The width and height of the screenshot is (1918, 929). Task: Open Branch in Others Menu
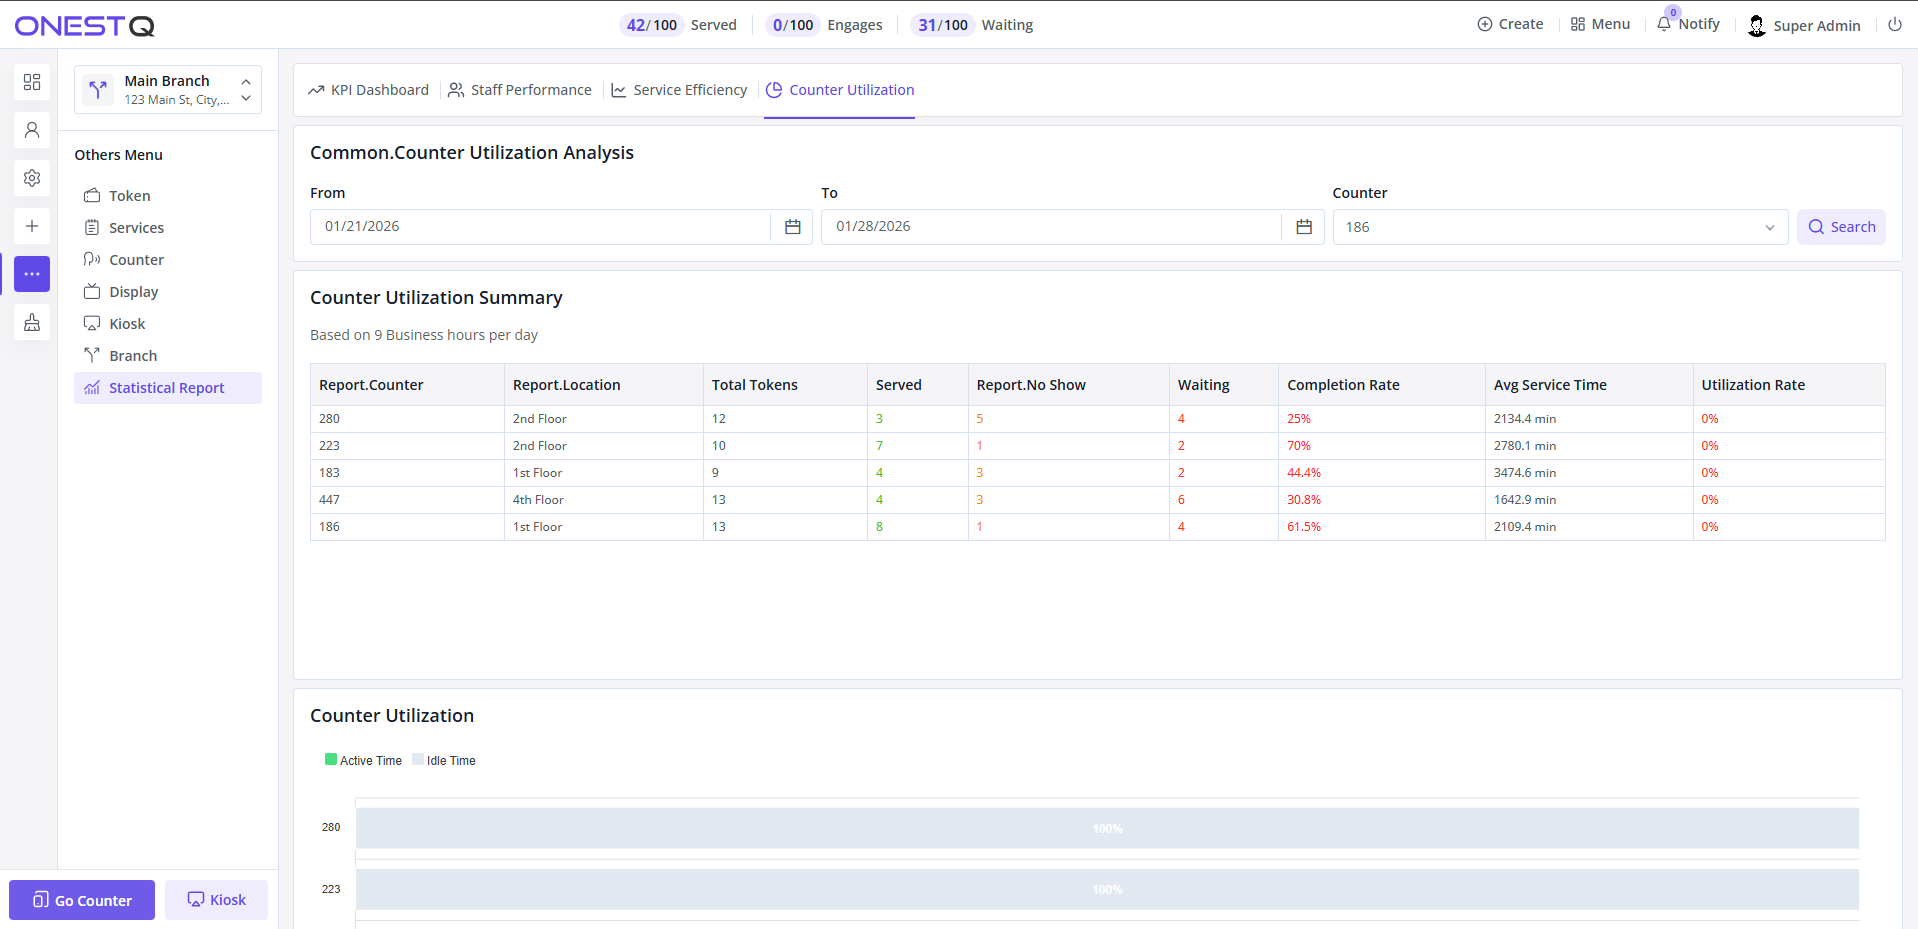point(168,356)
